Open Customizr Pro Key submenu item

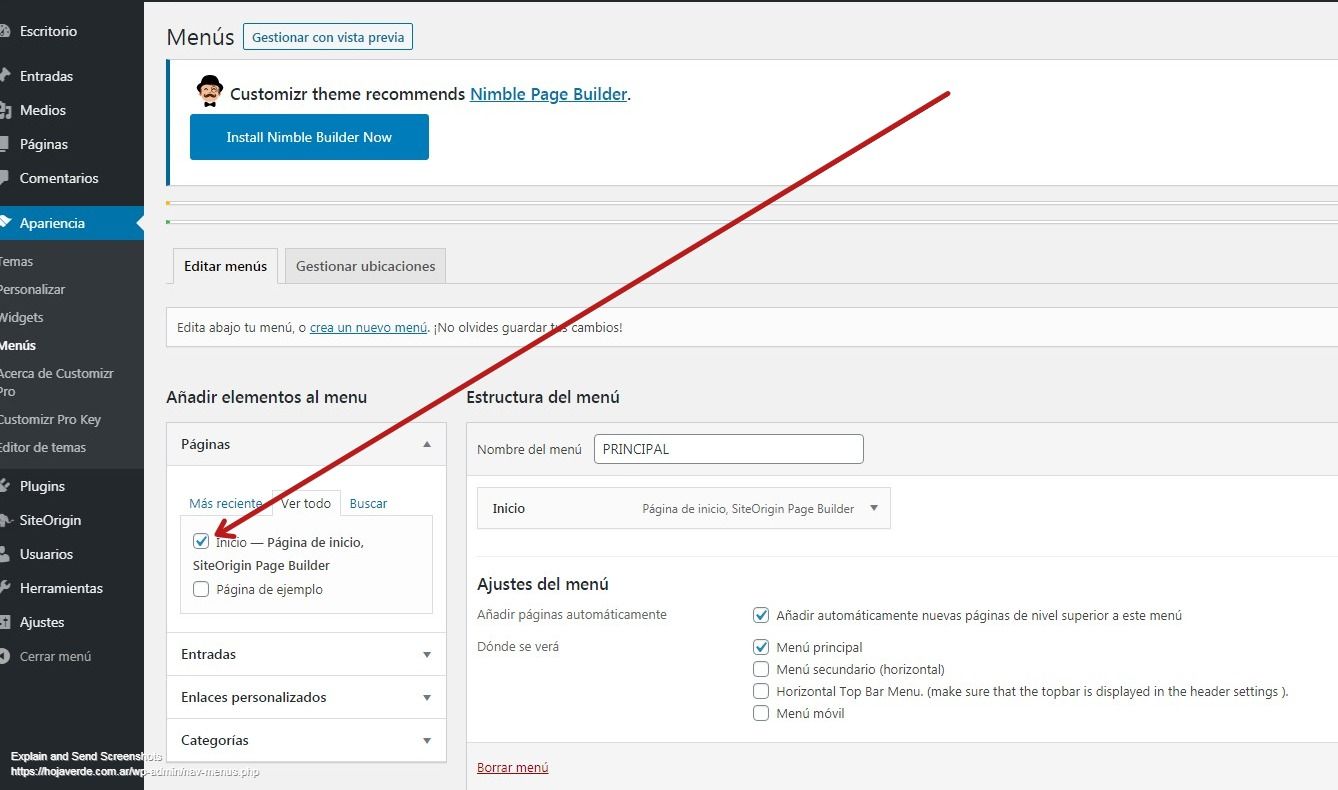tap(50, 419)
